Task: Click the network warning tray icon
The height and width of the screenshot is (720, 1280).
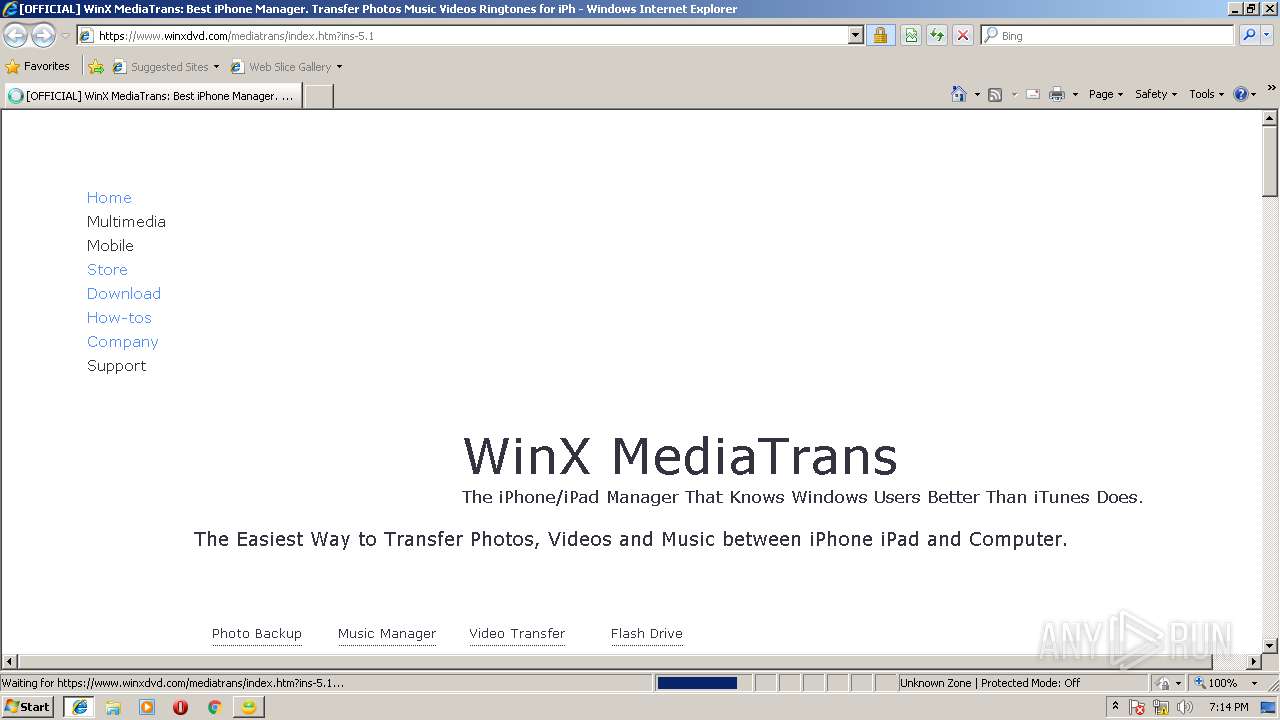Action: [1161, 707]
